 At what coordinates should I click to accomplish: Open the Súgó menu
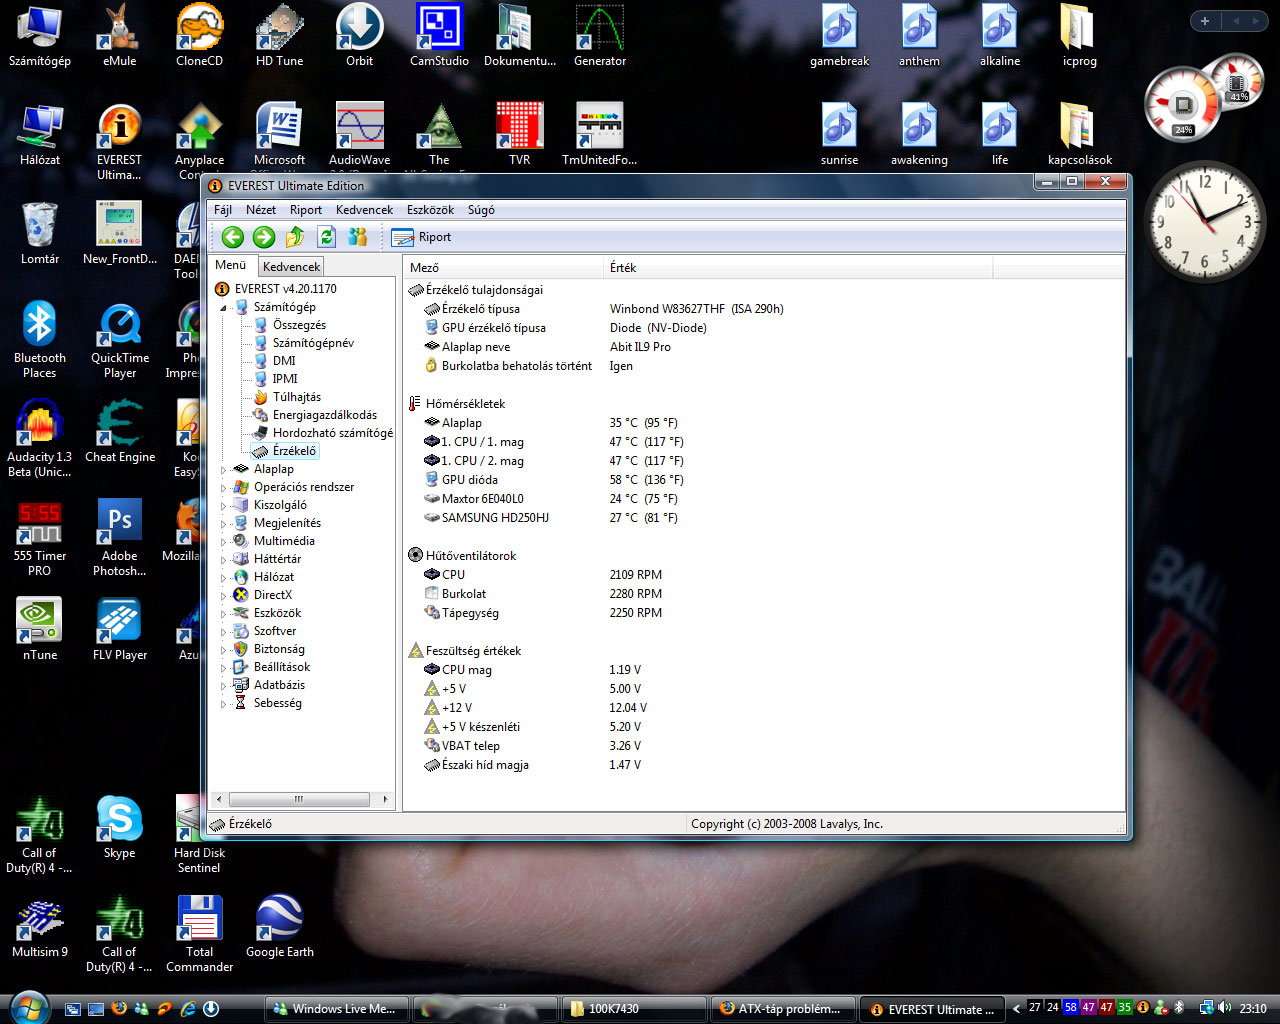tap(481, 210)
